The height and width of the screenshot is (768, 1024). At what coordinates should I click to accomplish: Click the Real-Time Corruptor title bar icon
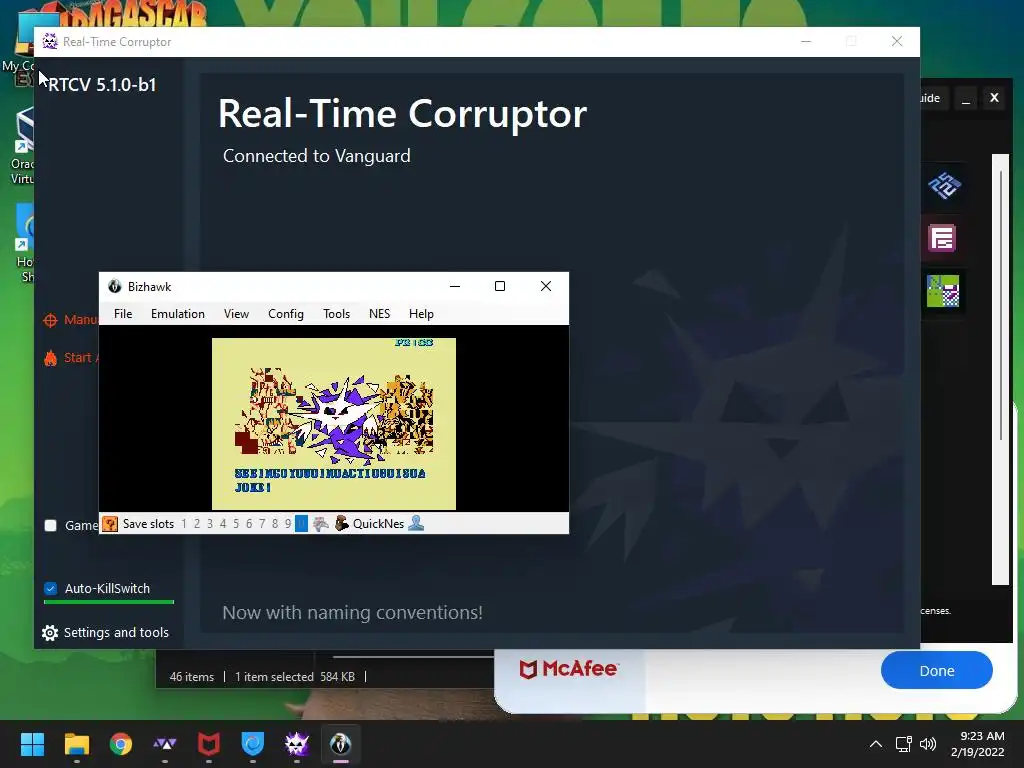(x=50, y=41)
